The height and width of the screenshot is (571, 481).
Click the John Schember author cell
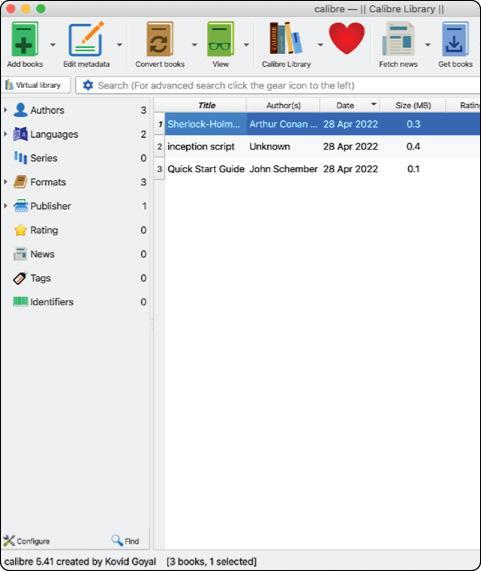pyautogui.click(x=283, y=169)
